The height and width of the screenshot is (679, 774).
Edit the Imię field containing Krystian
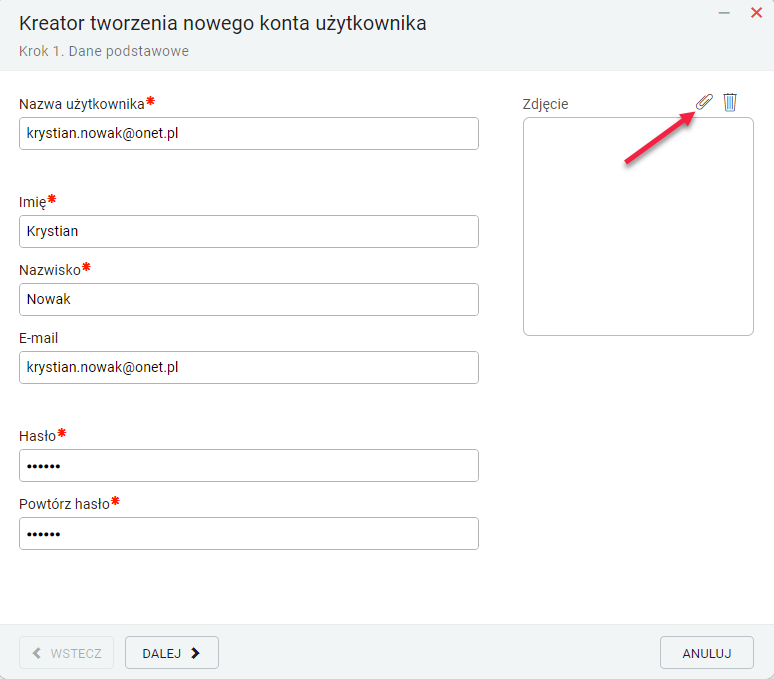(249, 231)
